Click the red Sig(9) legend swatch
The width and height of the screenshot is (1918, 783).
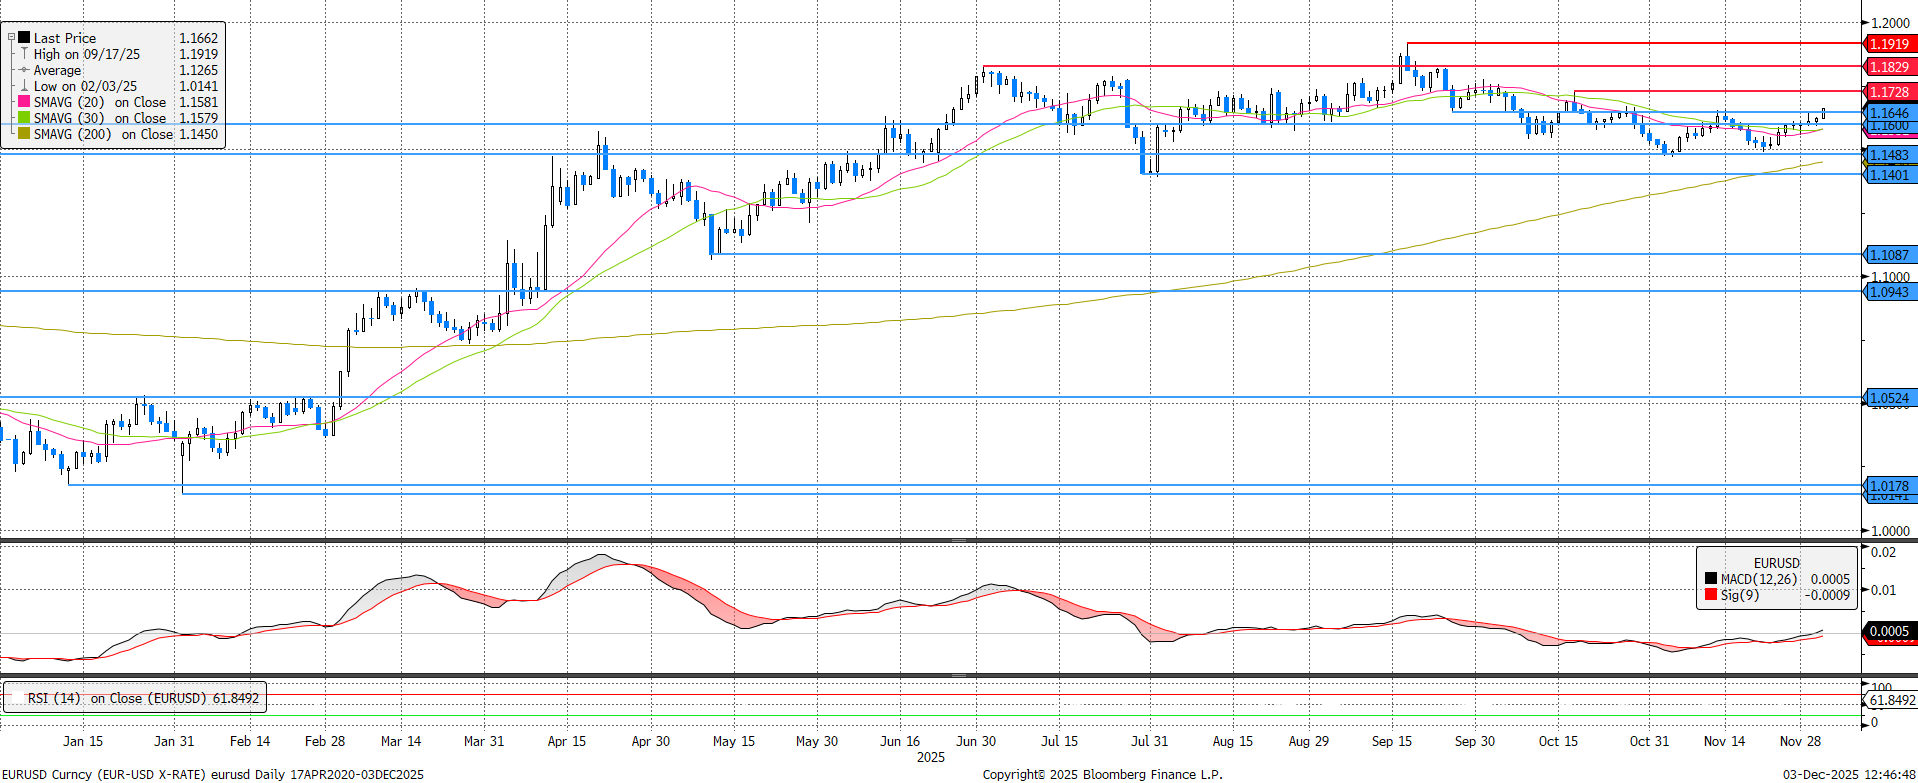[1711, 595]
